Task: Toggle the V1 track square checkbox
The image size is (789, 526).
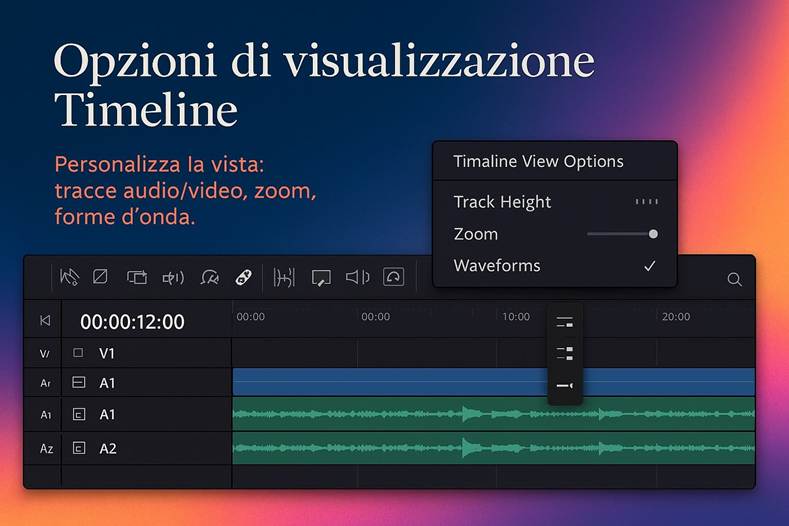Action: click(x=78, y=353)
